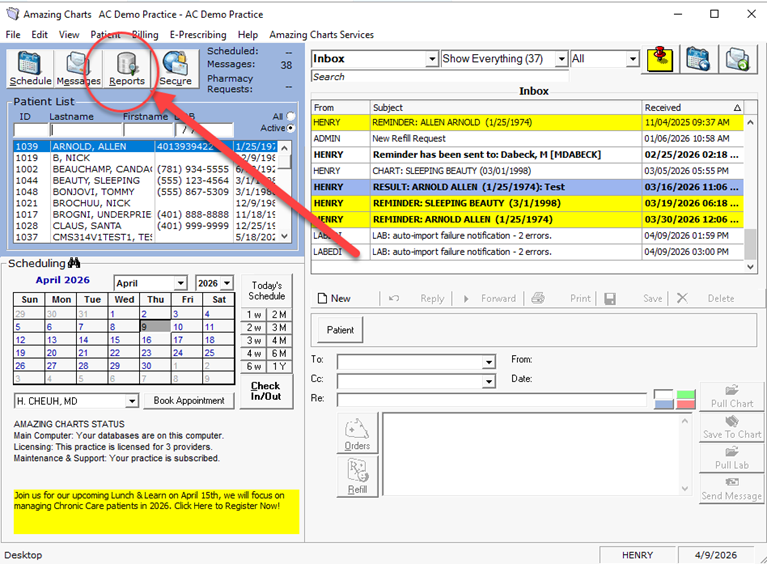
Task: Click the Book Appointment button
Action: 189,401
